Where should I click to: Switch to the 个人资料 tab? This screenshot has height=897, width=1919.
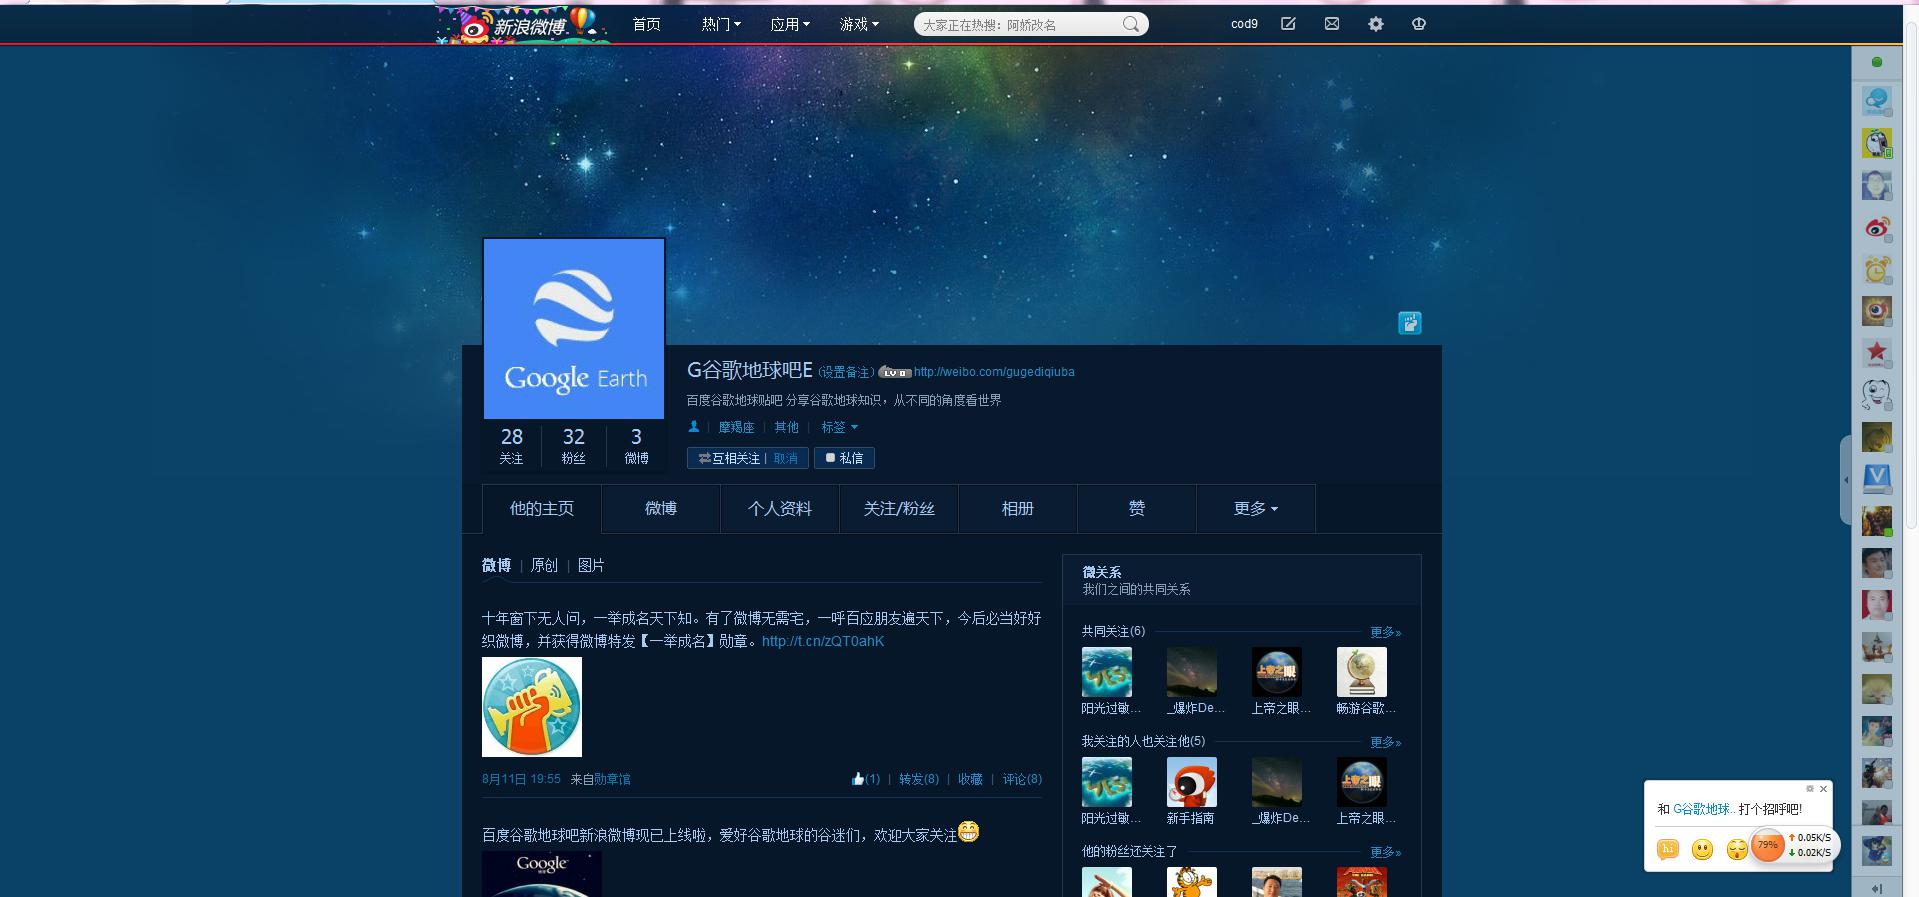pyautogui.click(x=780, y=509)
